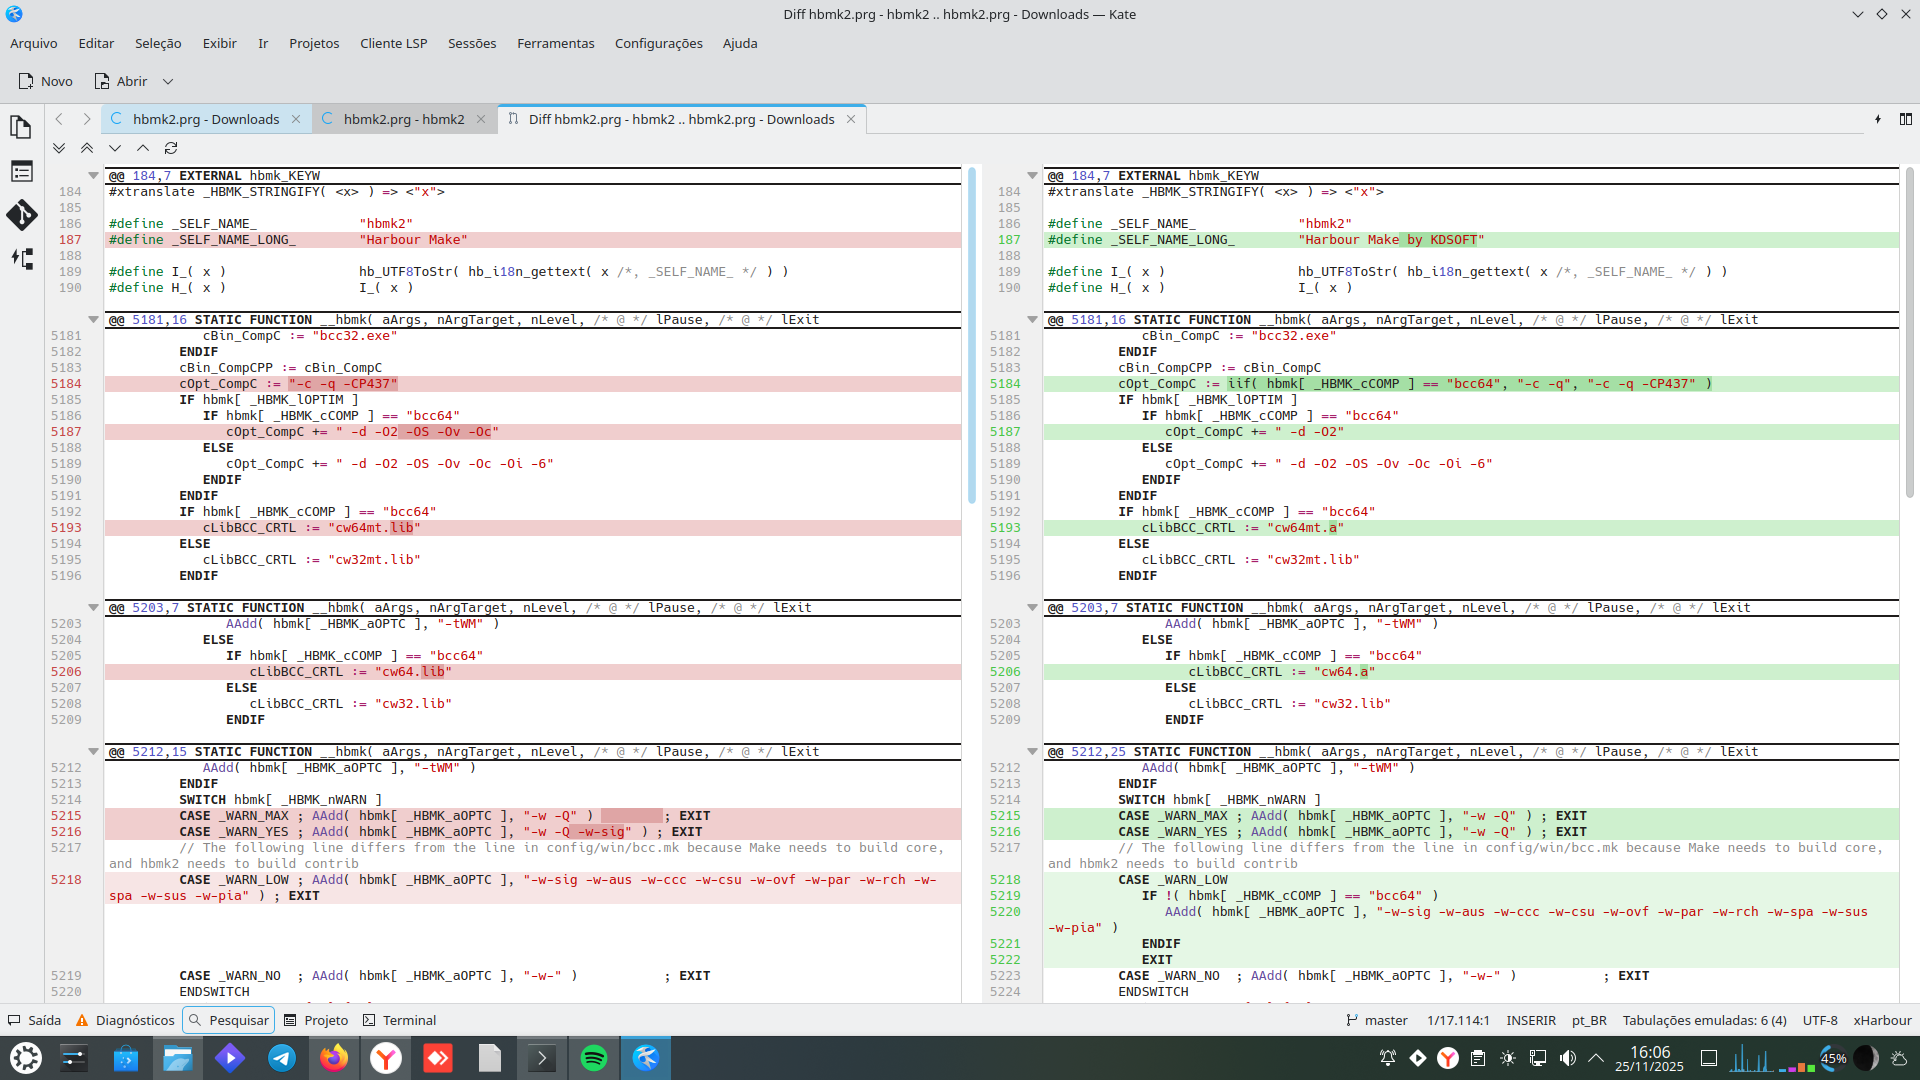Collapse the left 184,7 EXTERNAL hunk
The image size is (1920, 1080).
pos(93,175)
